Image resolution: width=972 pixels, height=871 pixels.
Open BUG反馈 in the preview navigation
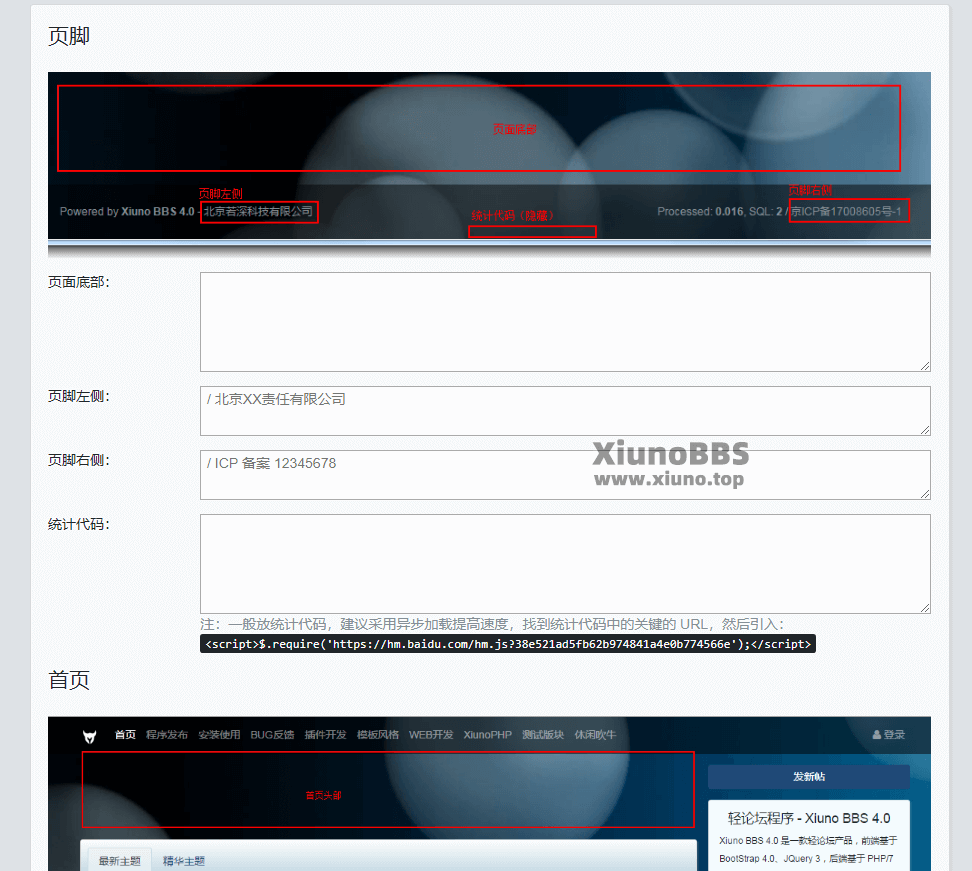272,735
